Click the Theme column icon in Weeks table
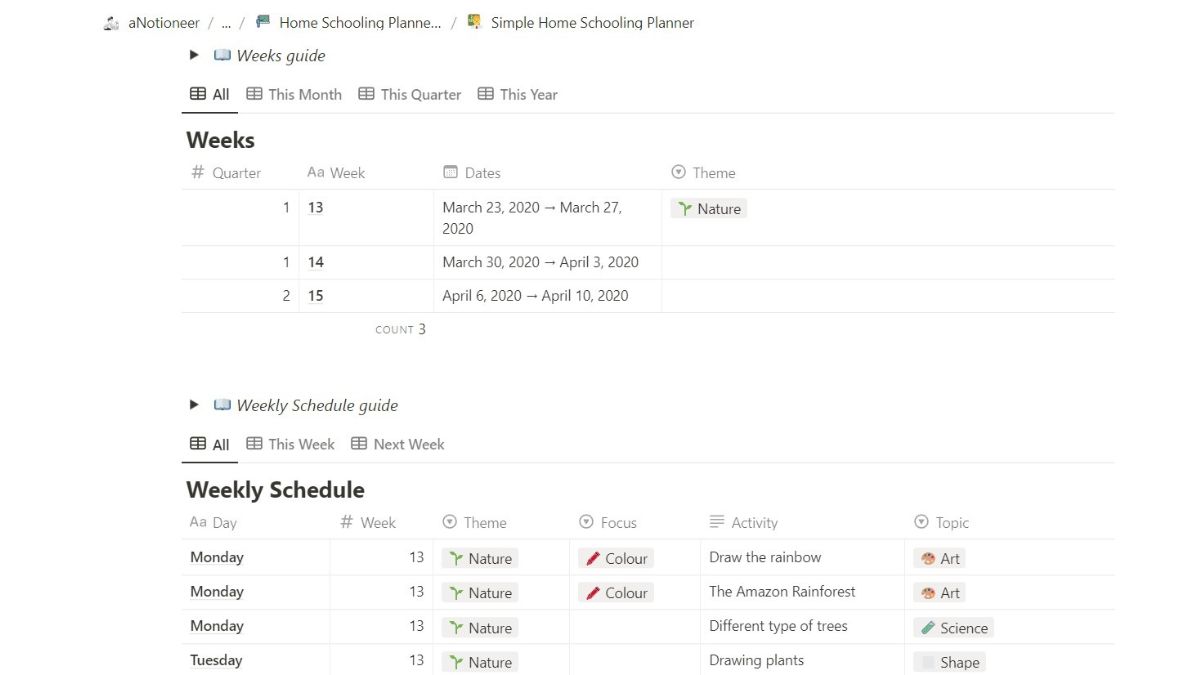Image resolution: width=1200 pixels, height=675 pixels. 678,173
